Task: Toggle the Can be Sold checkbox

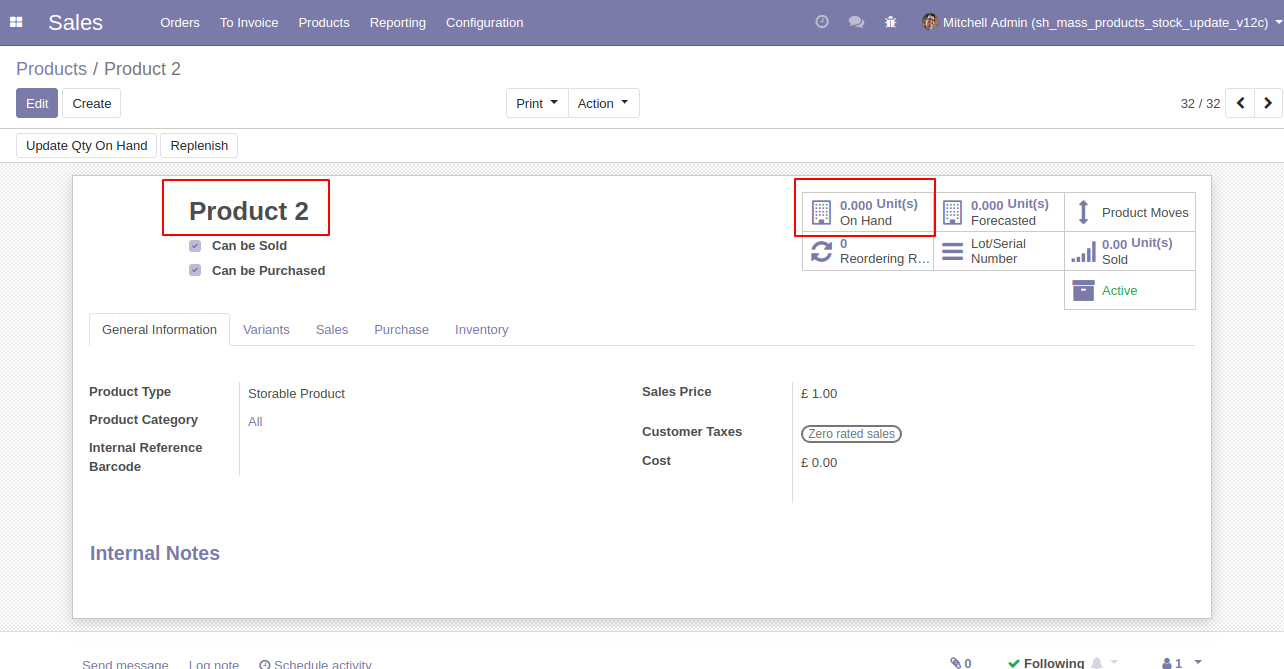Action: [195, 246]
